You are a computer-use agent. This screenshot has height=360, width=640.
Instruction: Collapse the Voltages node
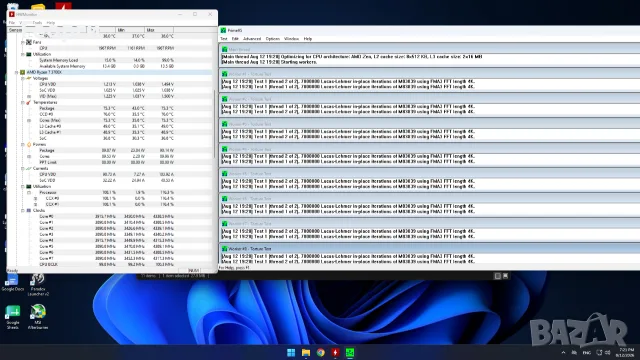[x=23, y=78]
